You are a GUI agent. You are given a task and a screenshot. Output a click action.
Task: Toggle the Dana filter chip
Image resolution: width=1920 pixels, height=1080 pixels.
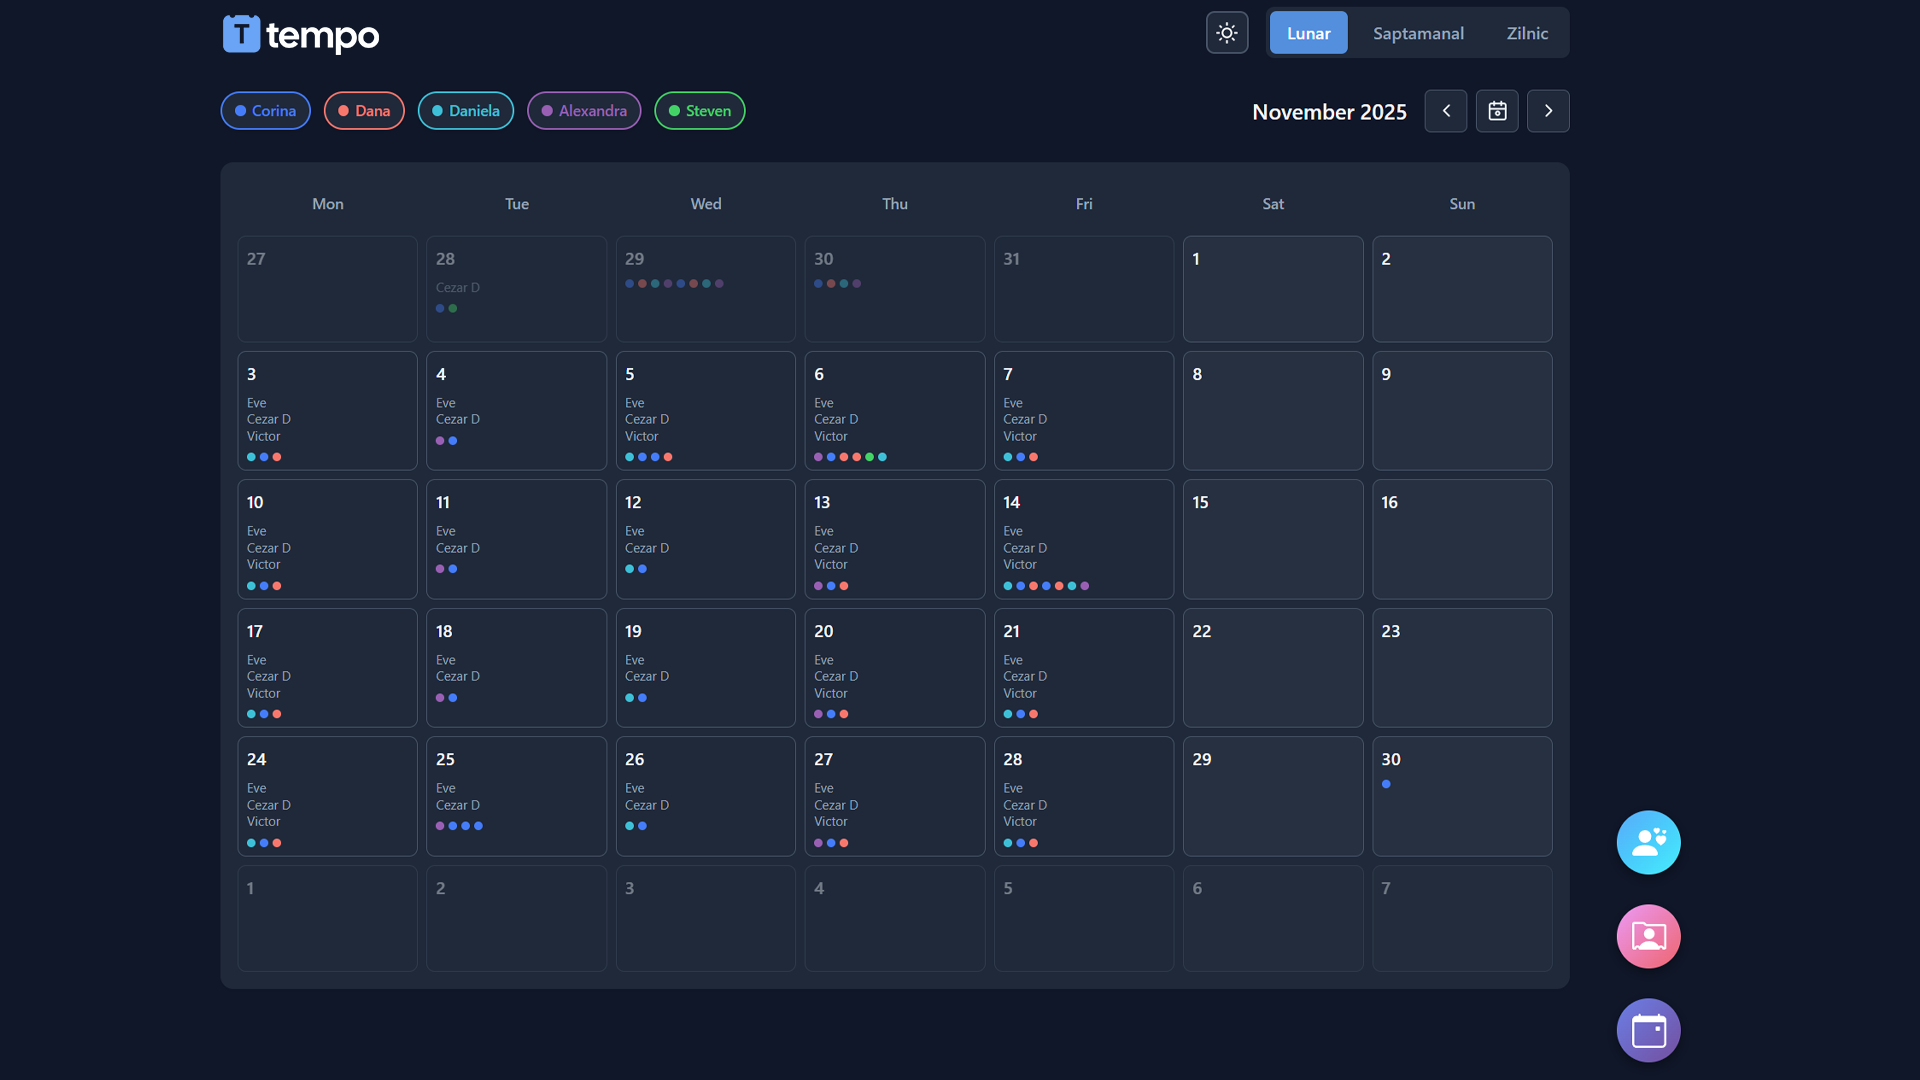pos(364,111)
